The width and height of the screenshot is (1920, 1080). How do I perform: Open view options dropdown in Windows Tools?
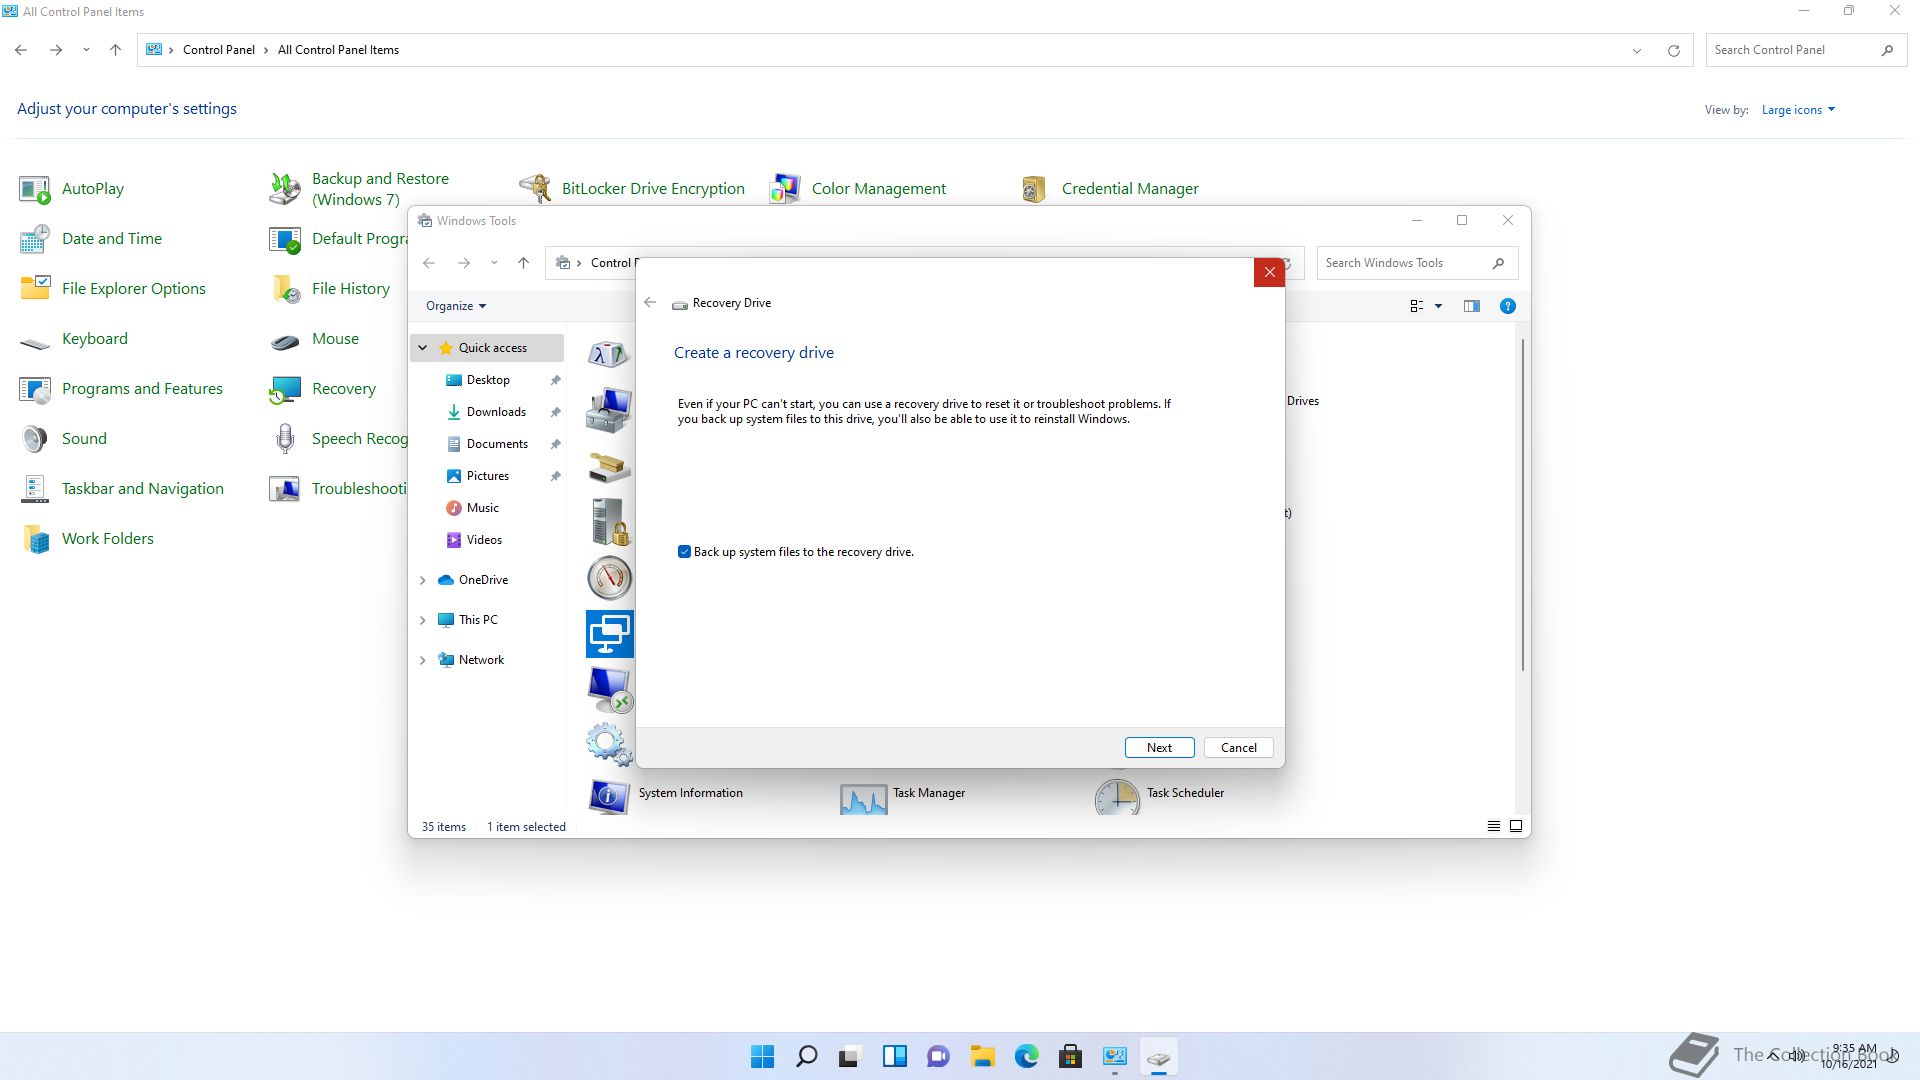pyautogui.click(x=1439, y=306)
